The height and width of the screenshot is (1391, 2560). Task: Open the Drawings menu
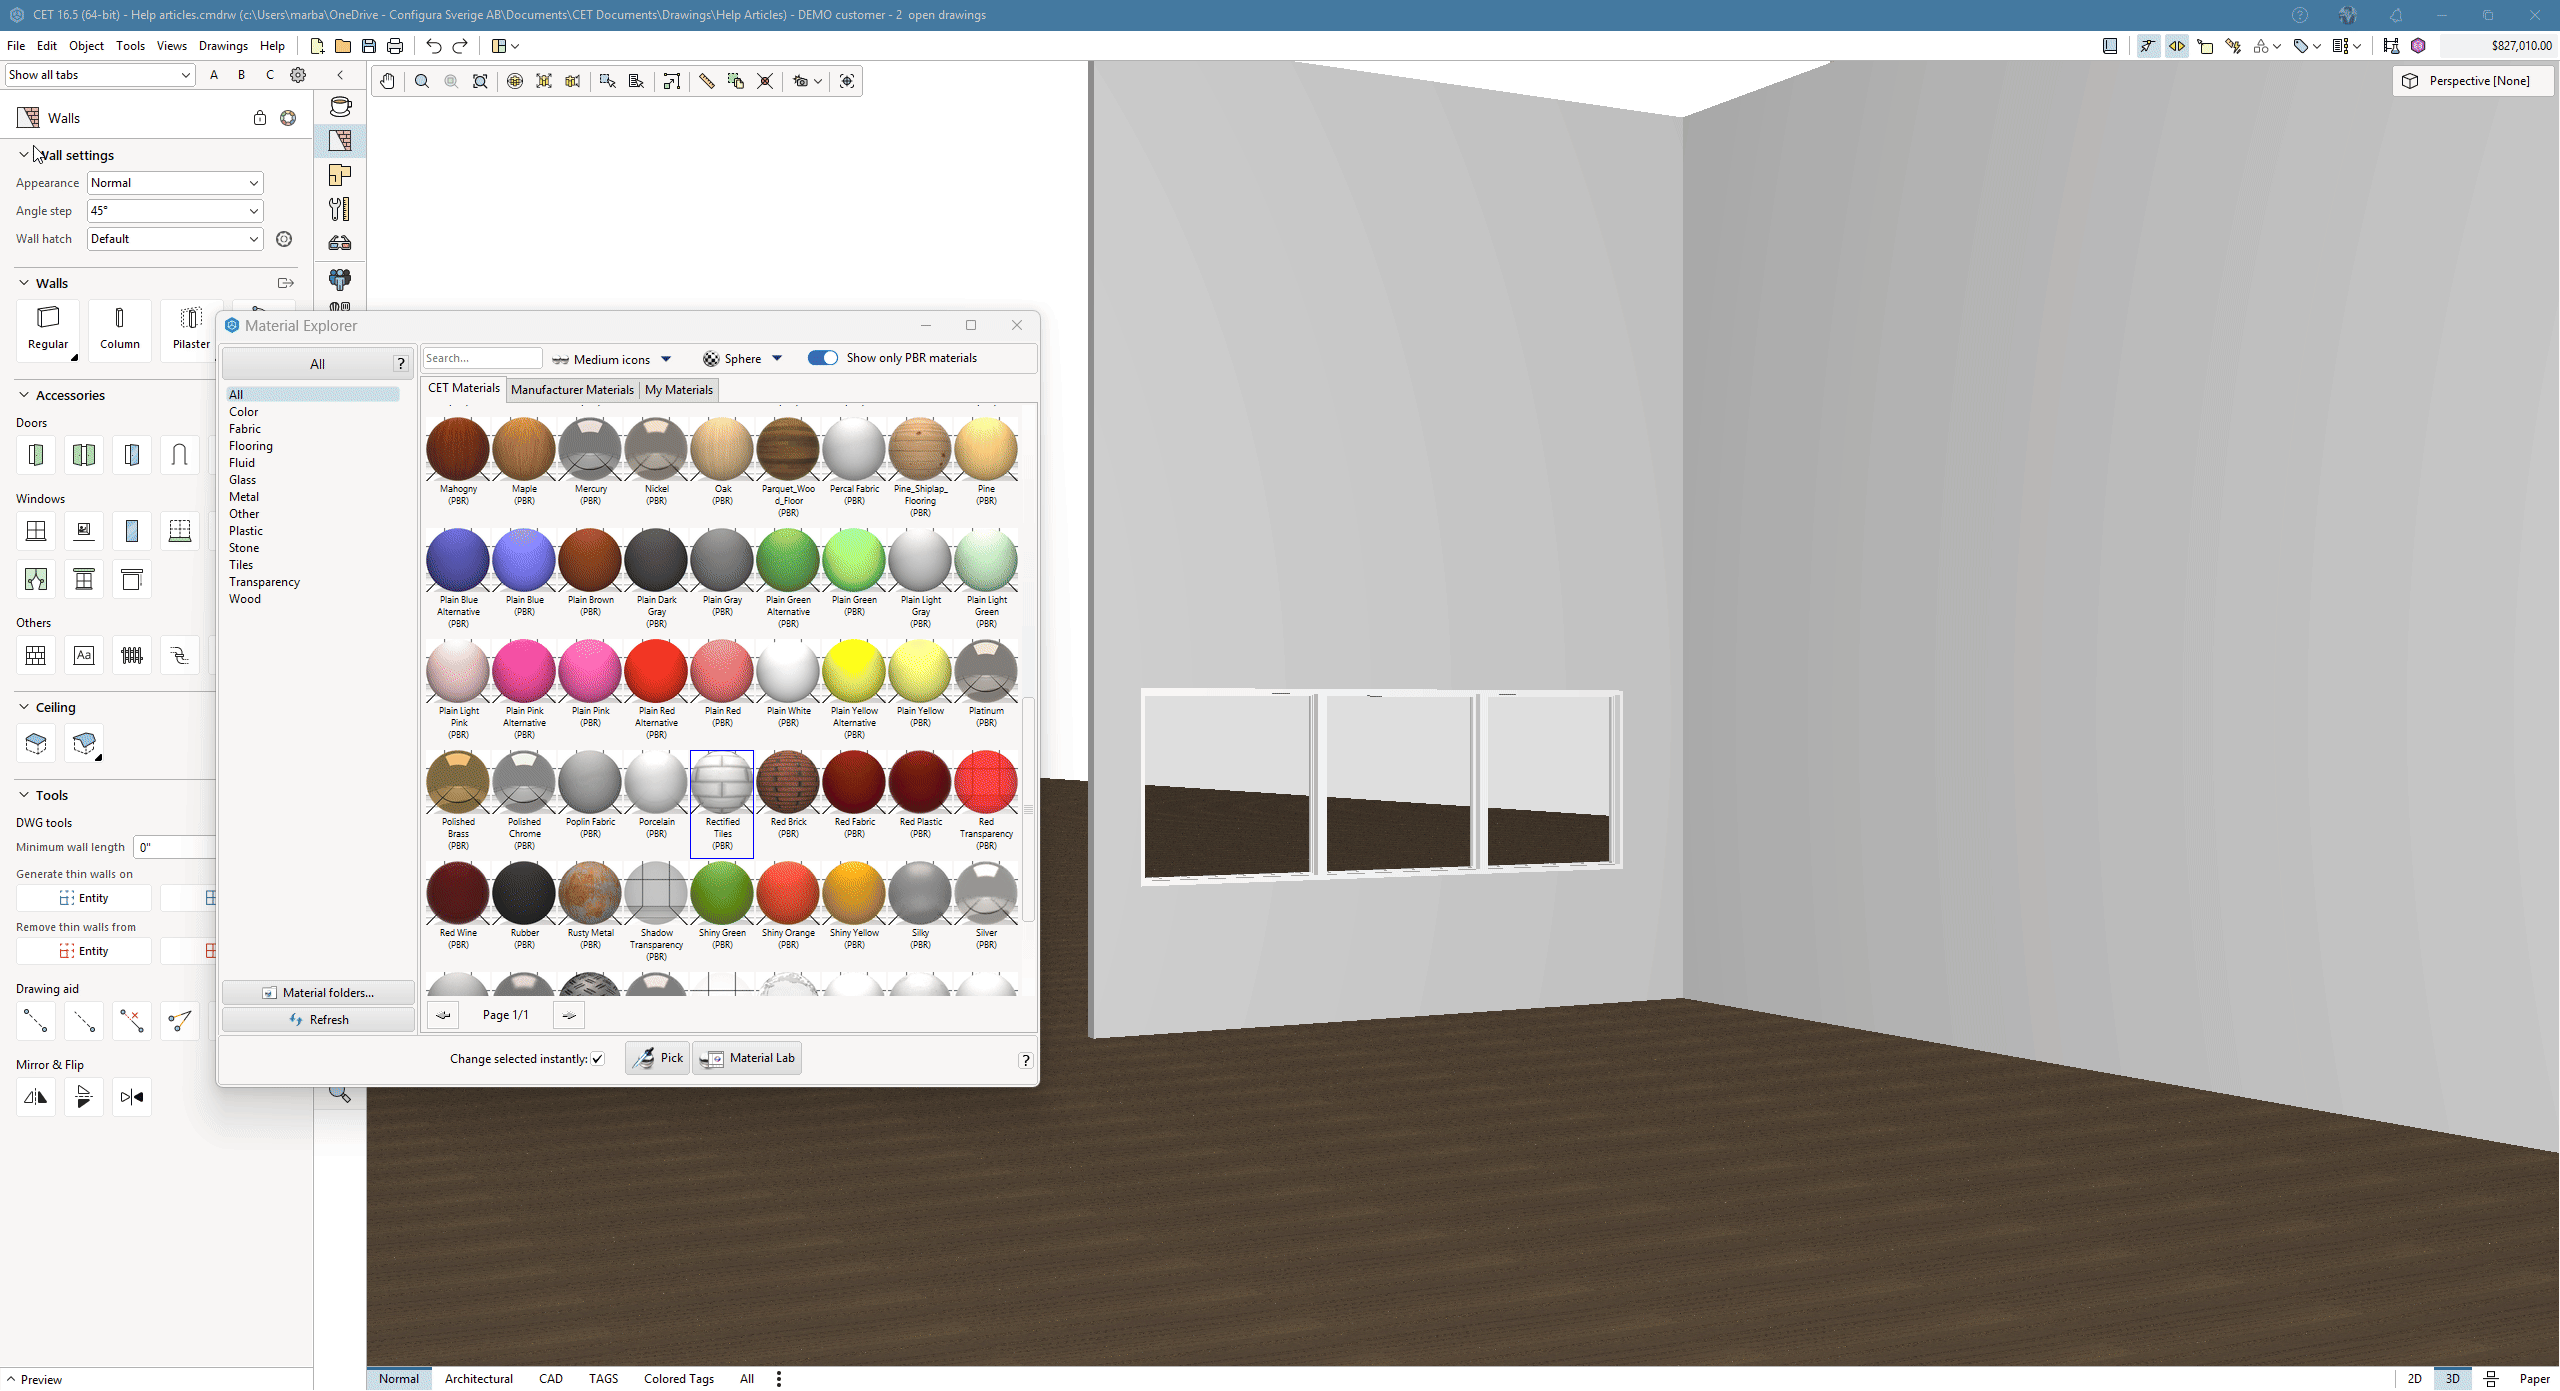[223, 46]
